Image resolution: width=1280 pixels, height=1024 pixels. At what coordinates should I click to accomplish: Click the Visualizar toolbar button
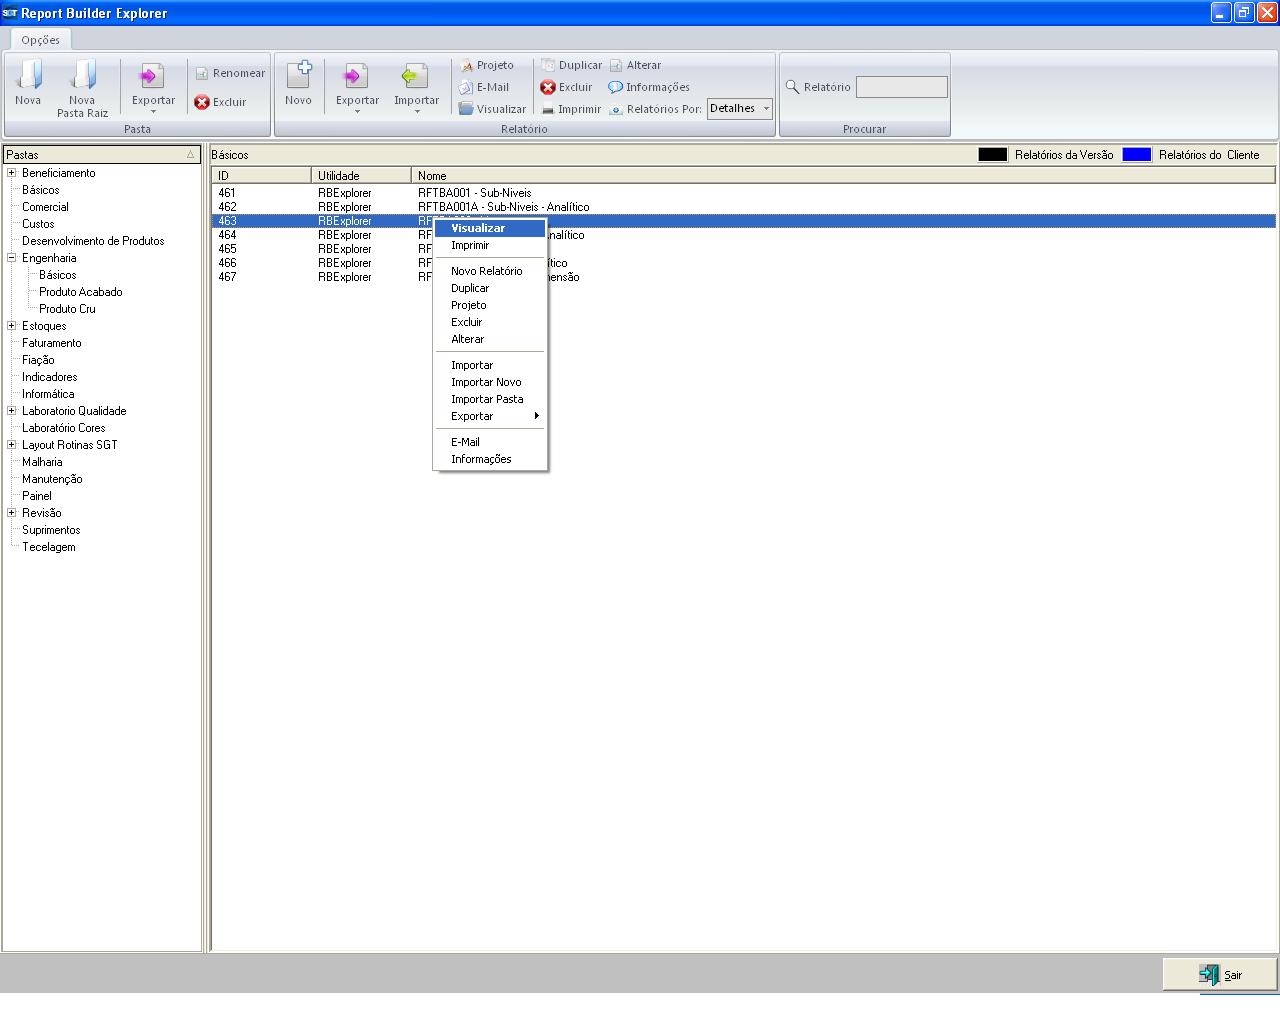492,109
